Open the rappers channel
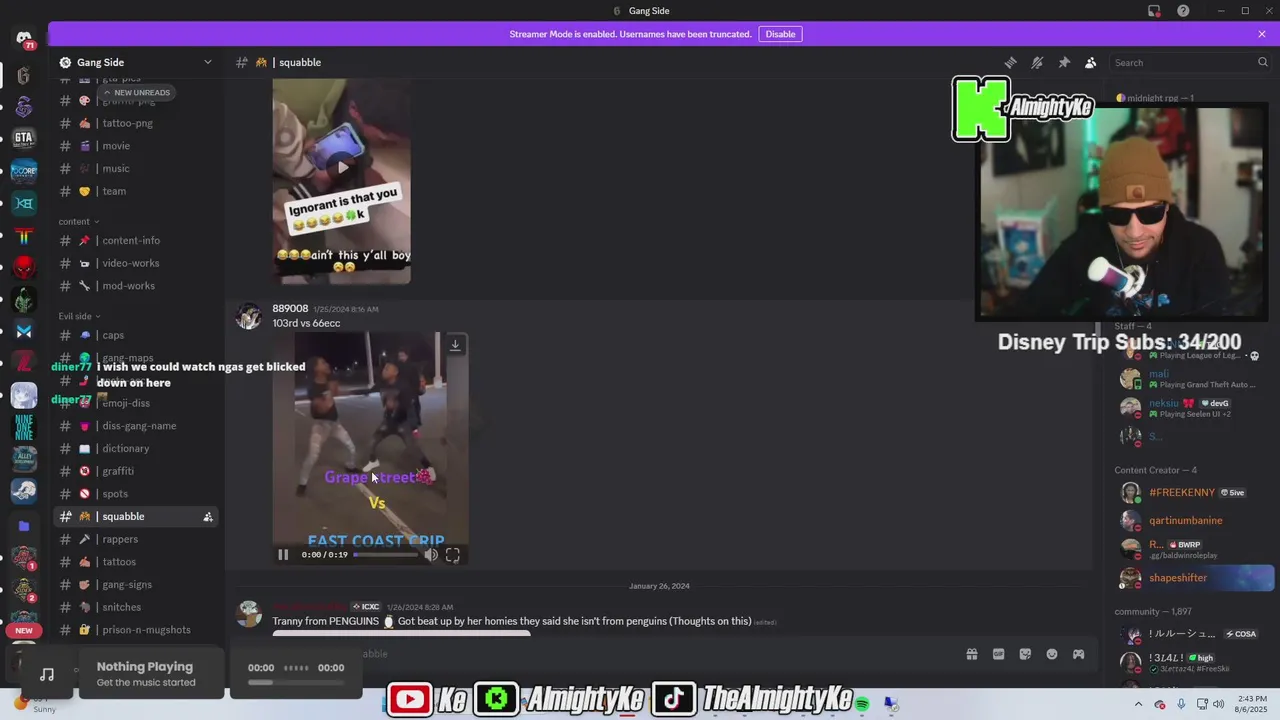The width and height of the screenshot is (1280, 720). [x=136, y=539]
